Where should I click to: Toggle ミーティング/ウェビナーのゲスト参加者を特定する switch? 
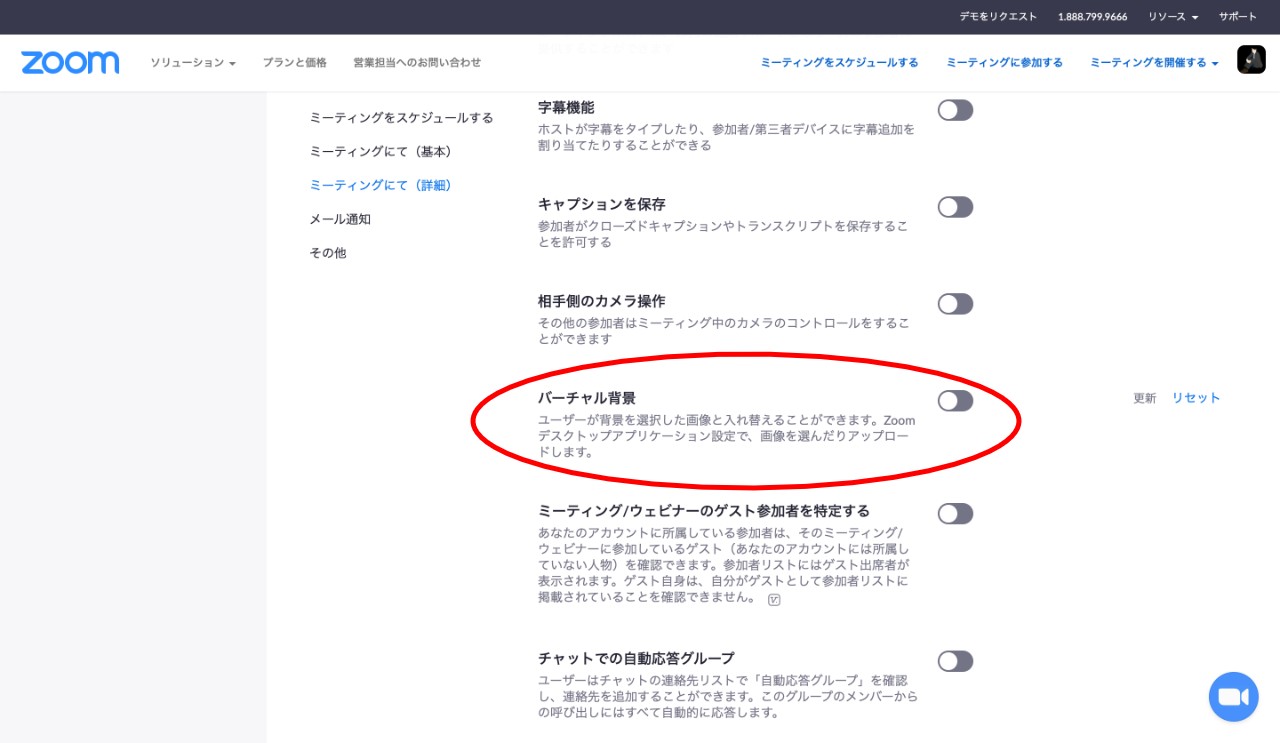click(x=955, y=514)
